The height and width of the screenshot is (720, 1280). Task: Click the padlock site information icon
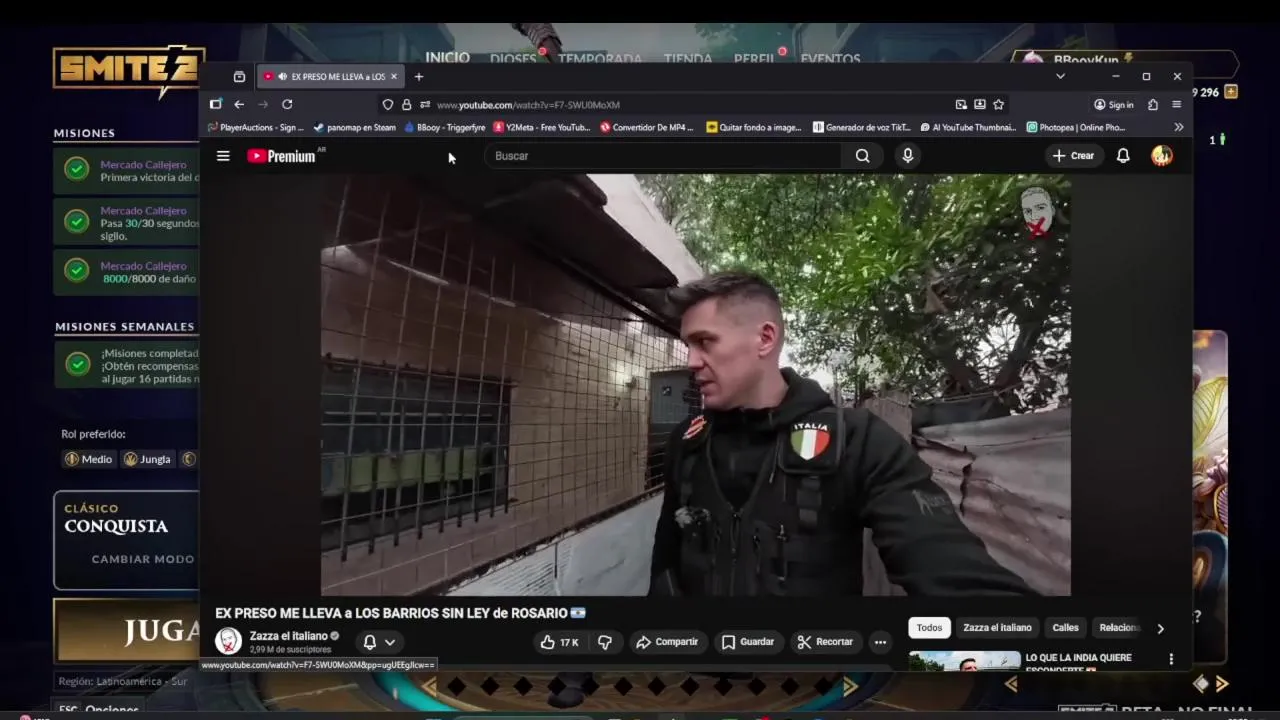406,104
